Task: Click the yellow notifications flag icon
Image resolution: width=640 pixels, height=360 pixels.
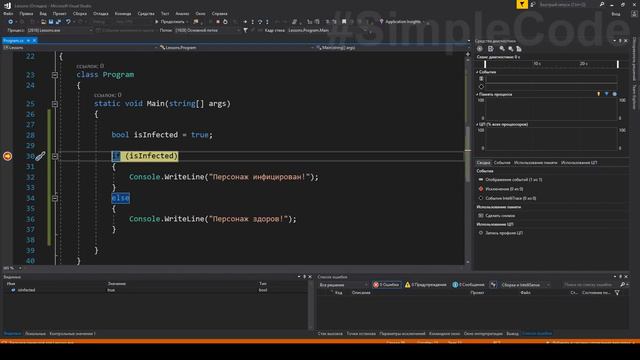Action: point(522,4)
